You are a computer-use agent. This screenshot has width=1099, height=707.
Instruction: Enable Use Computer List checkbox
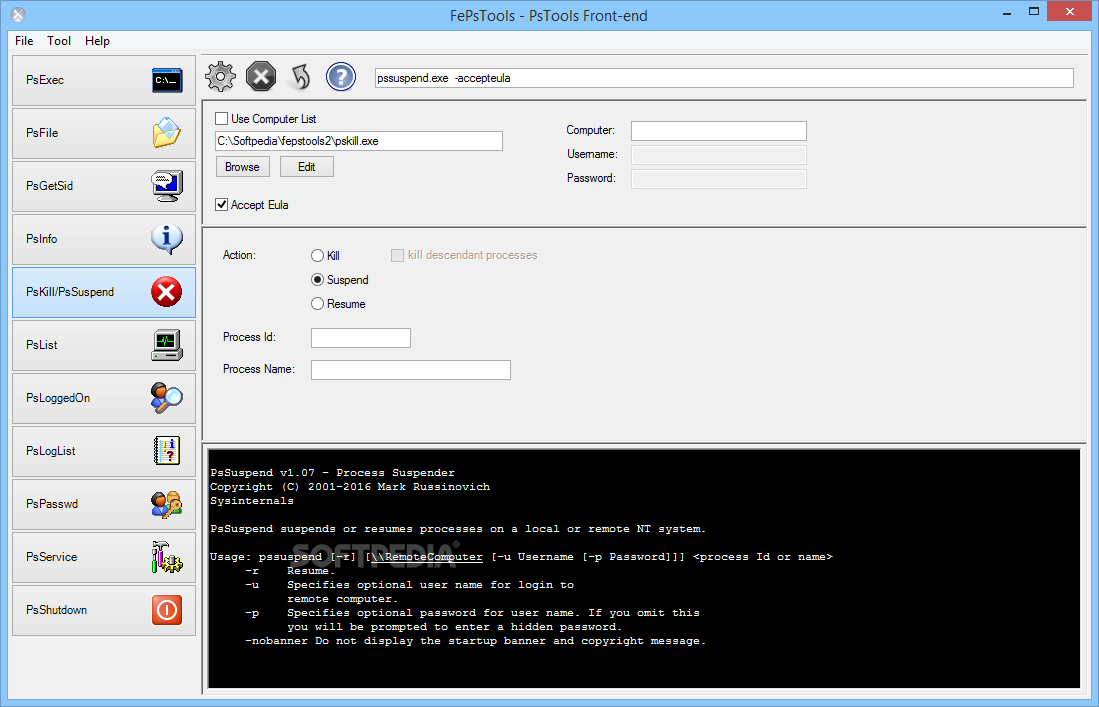click(x=221, y=118)
